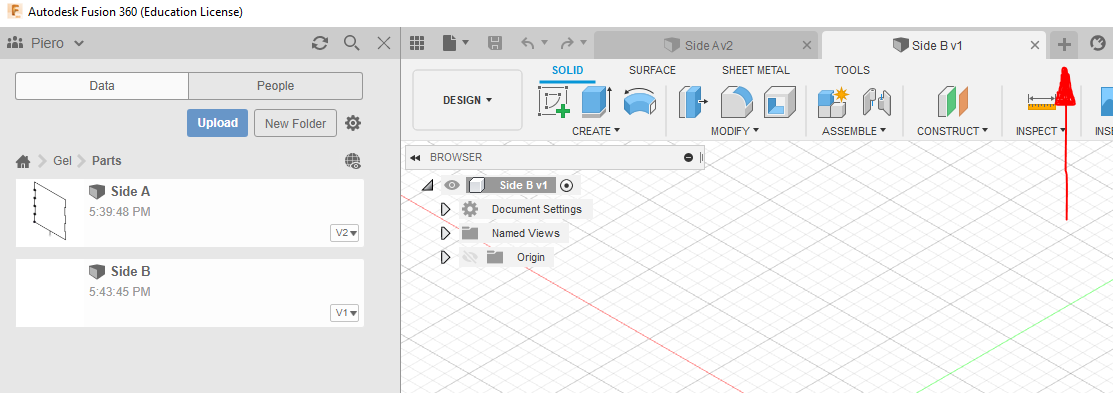Redo the last action
Viewport: 1113px width, 393px height.
(566, 43)
